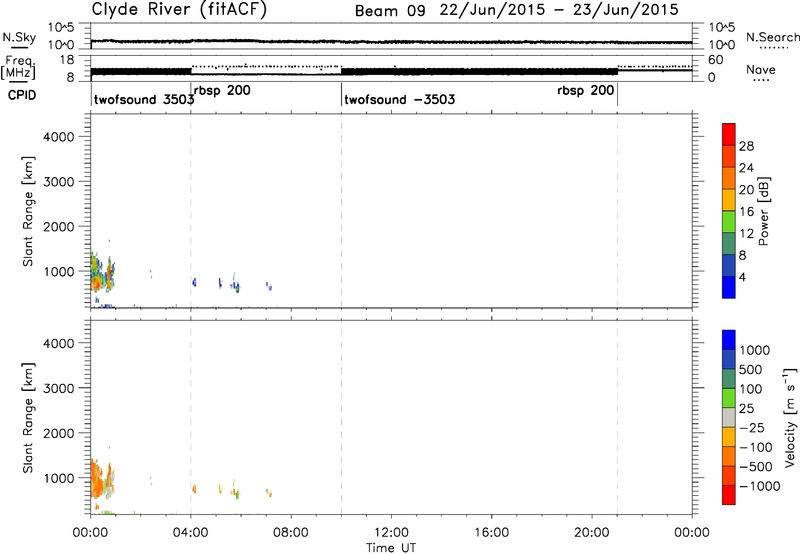Click the "16:00" time tick label
Screen dimensions: 800x554
491,533
